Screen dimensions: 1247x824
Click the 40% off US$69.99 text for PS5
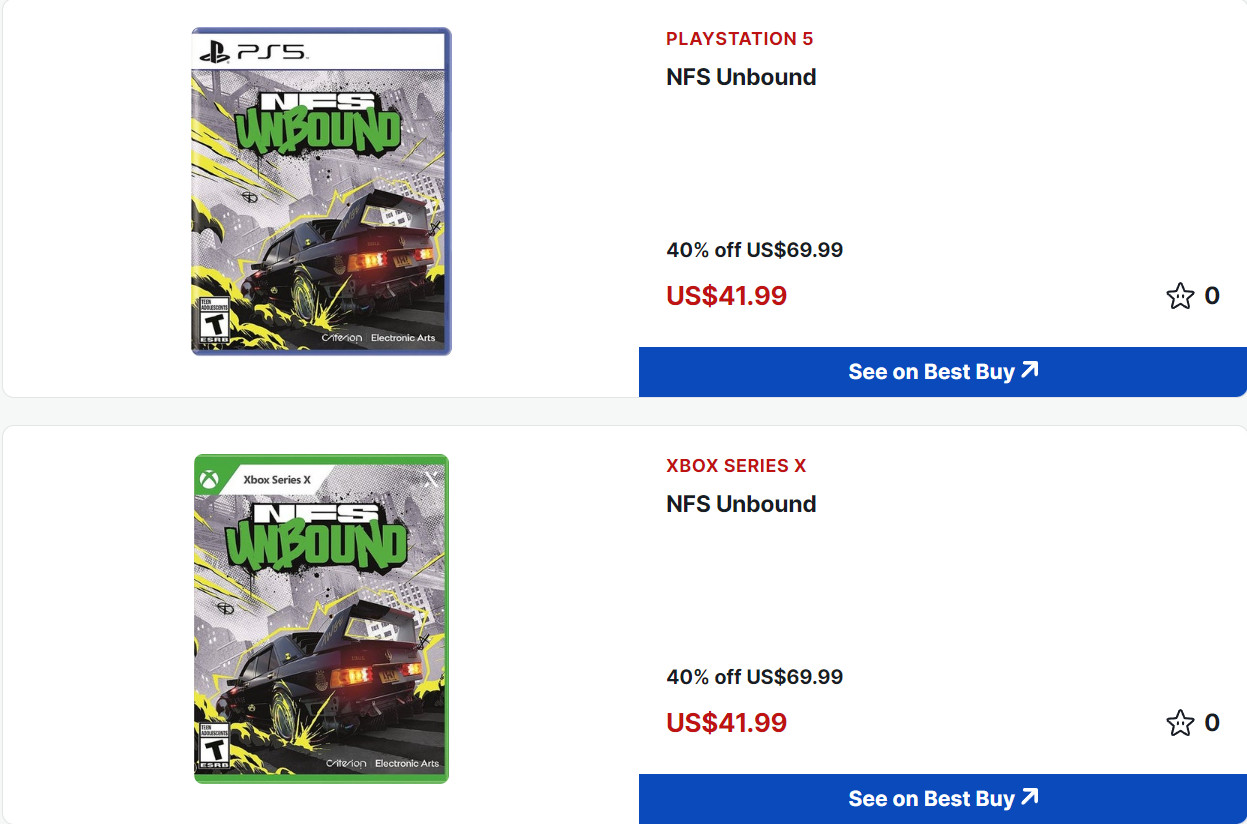coord(754,250)
